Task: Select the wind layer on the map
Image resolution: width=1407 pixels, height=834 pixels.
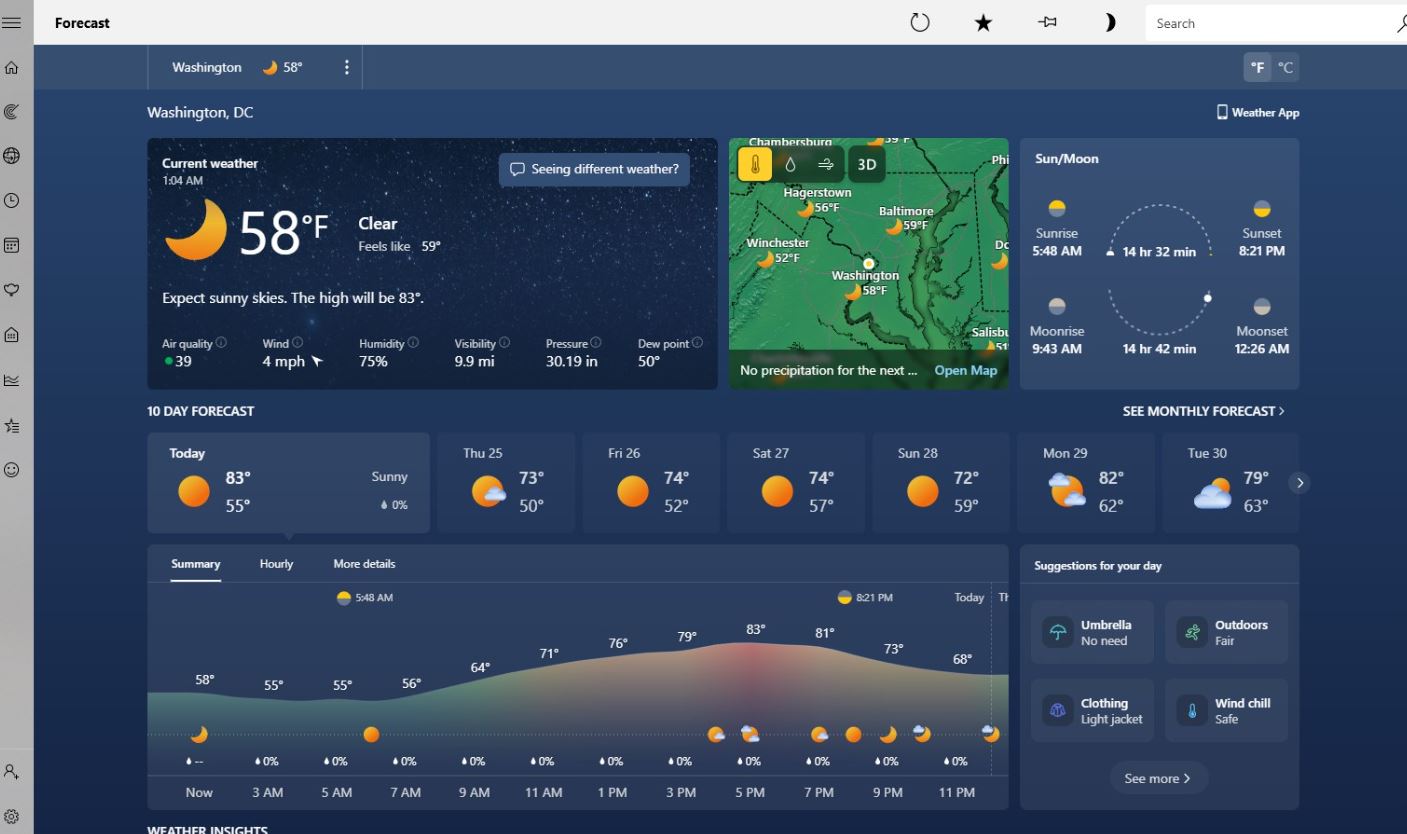Action: tap(826, 163)
